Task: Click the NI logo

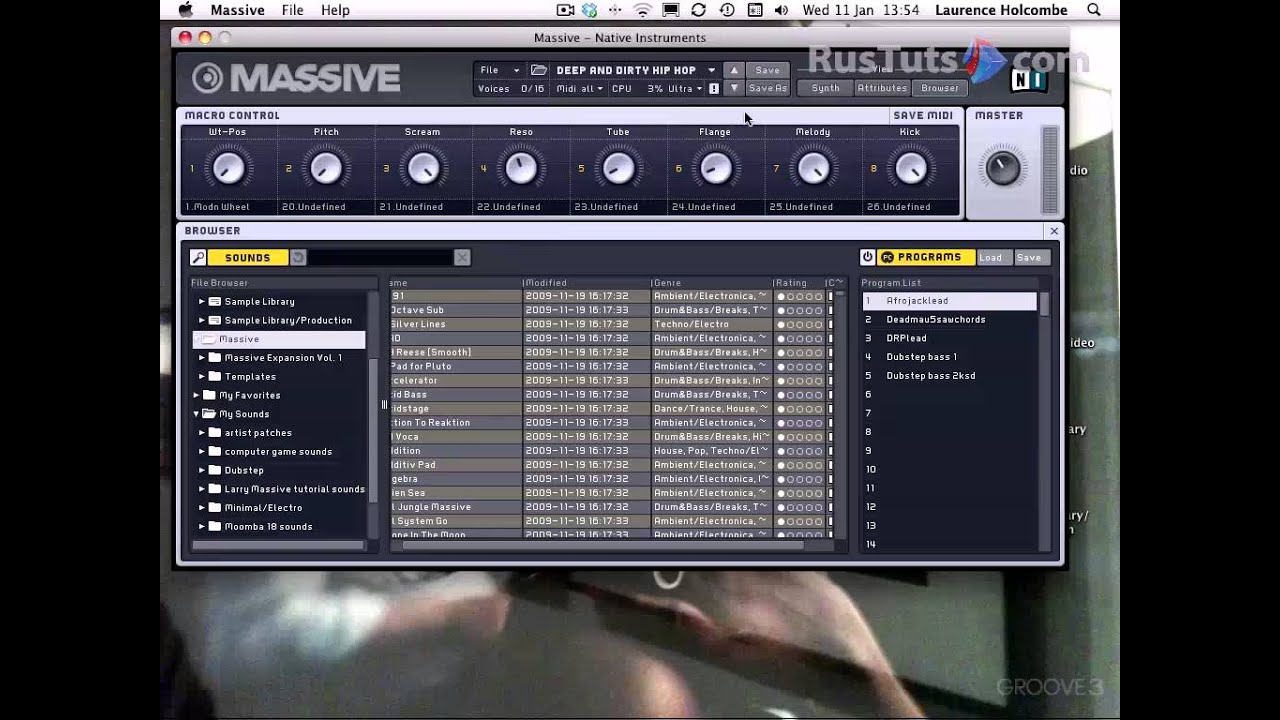Action: click(x=1028, y=80)
